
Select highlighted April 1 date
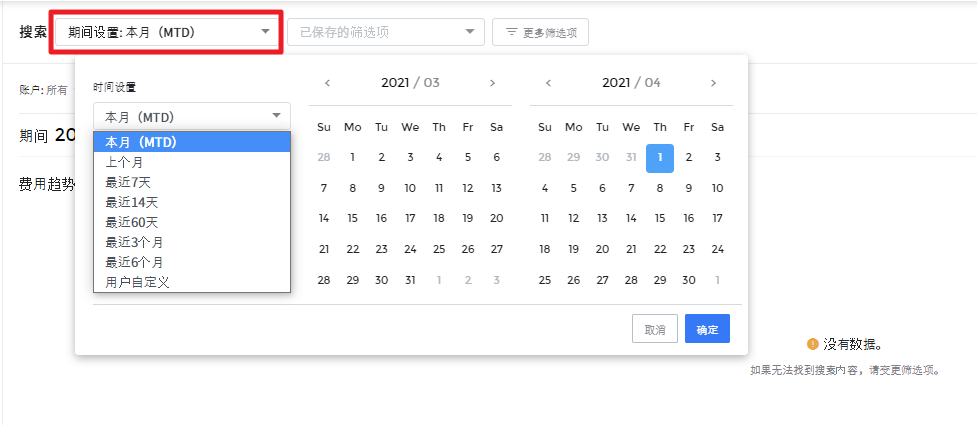659,157
